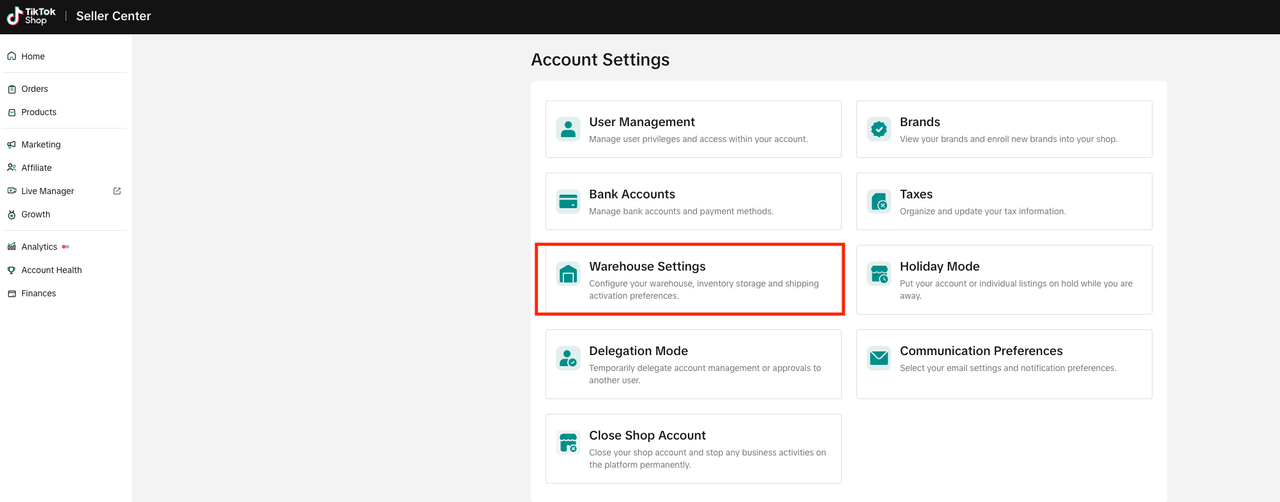The image size is (1280, 502).
Task: Select Marketing in the sidebar
Action: (41, 145)
